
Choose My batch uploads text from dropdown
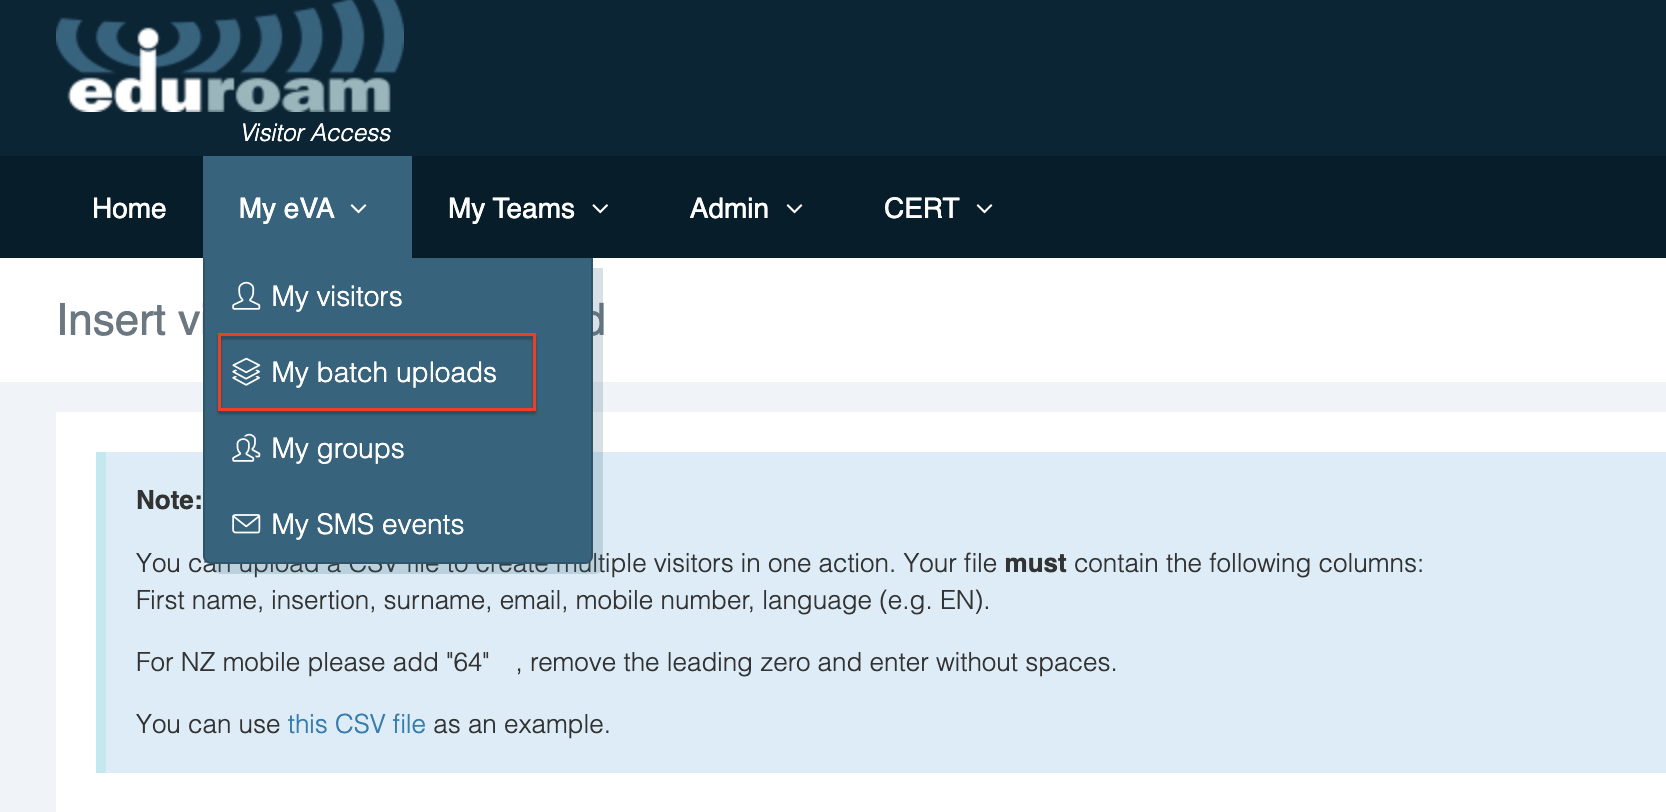pyautogui.click(x=384, y=372)
